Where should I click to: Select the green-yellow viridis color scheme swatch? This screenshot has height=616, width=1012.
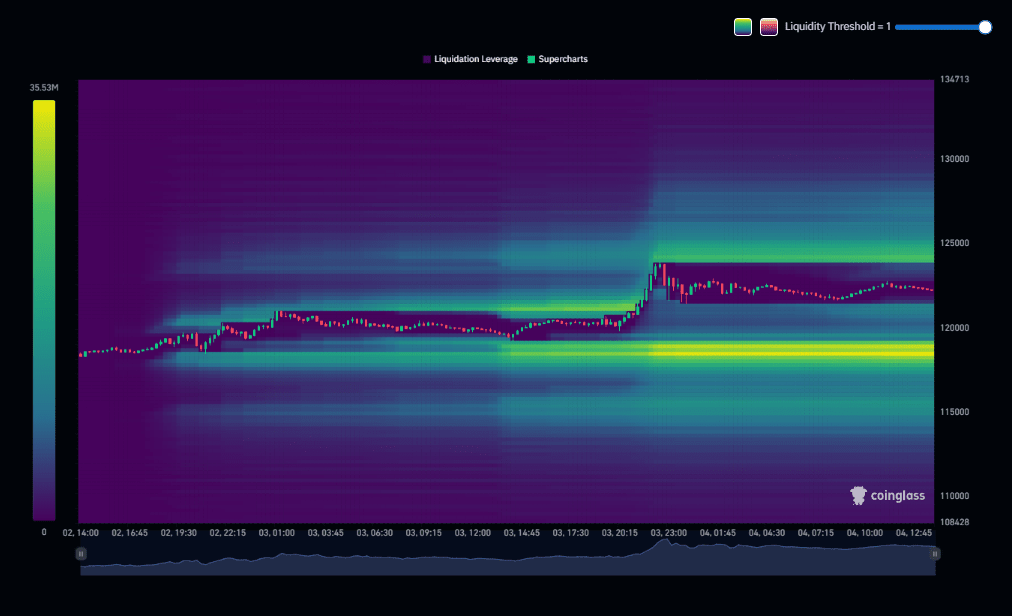point(743,27)
